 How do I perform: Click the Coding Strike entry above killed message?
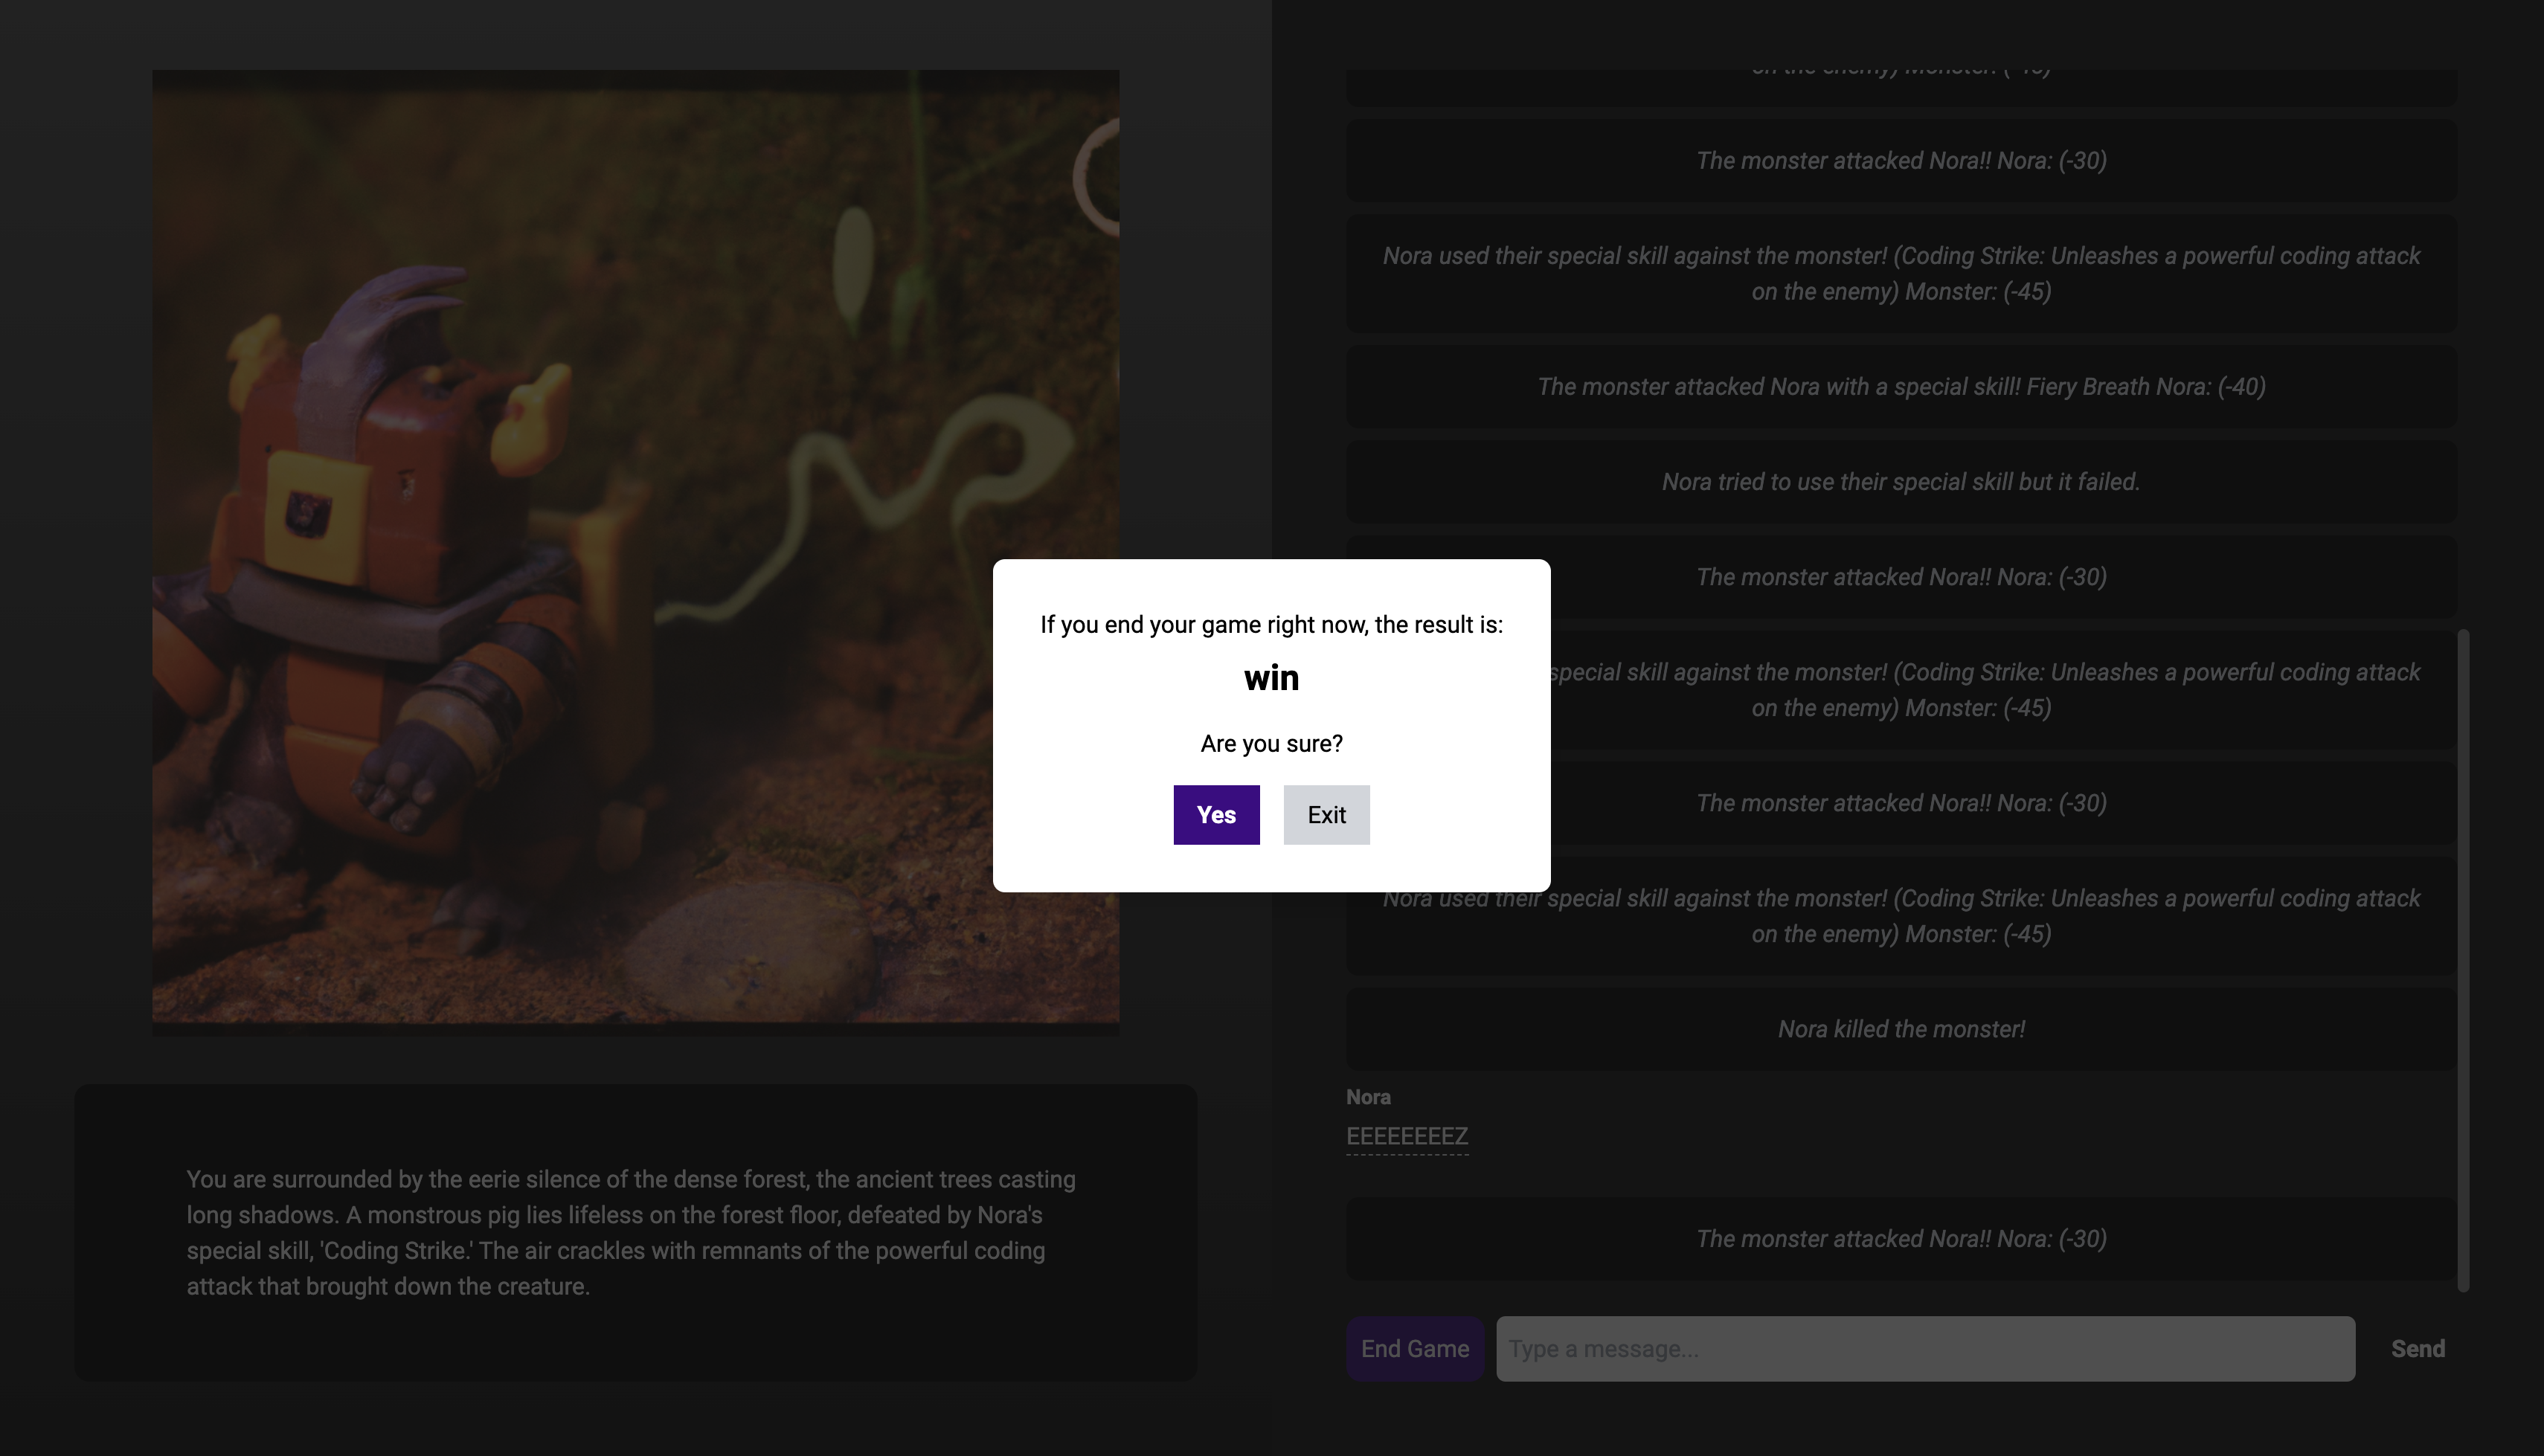point(1900,916)
